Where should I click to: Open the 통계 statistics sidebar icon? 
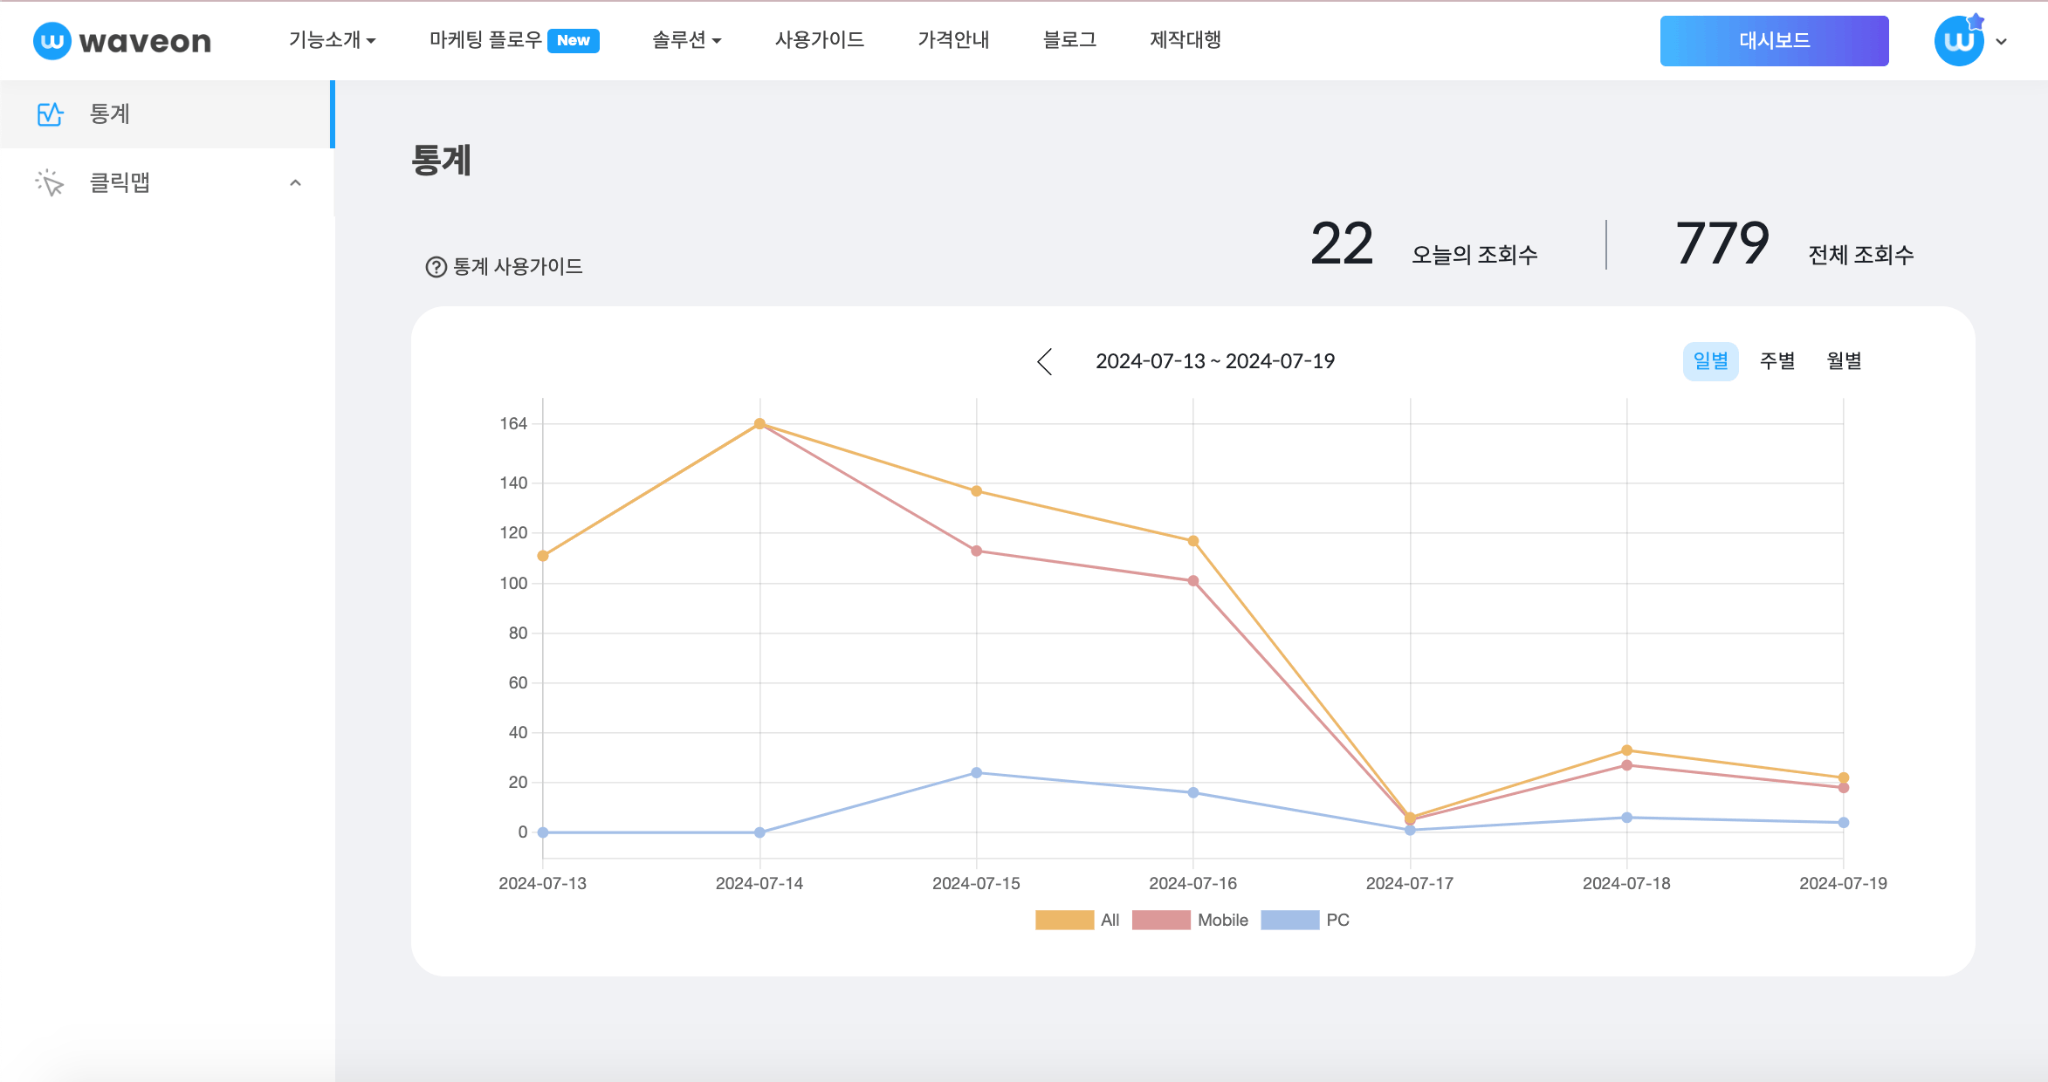click(50, 114)
